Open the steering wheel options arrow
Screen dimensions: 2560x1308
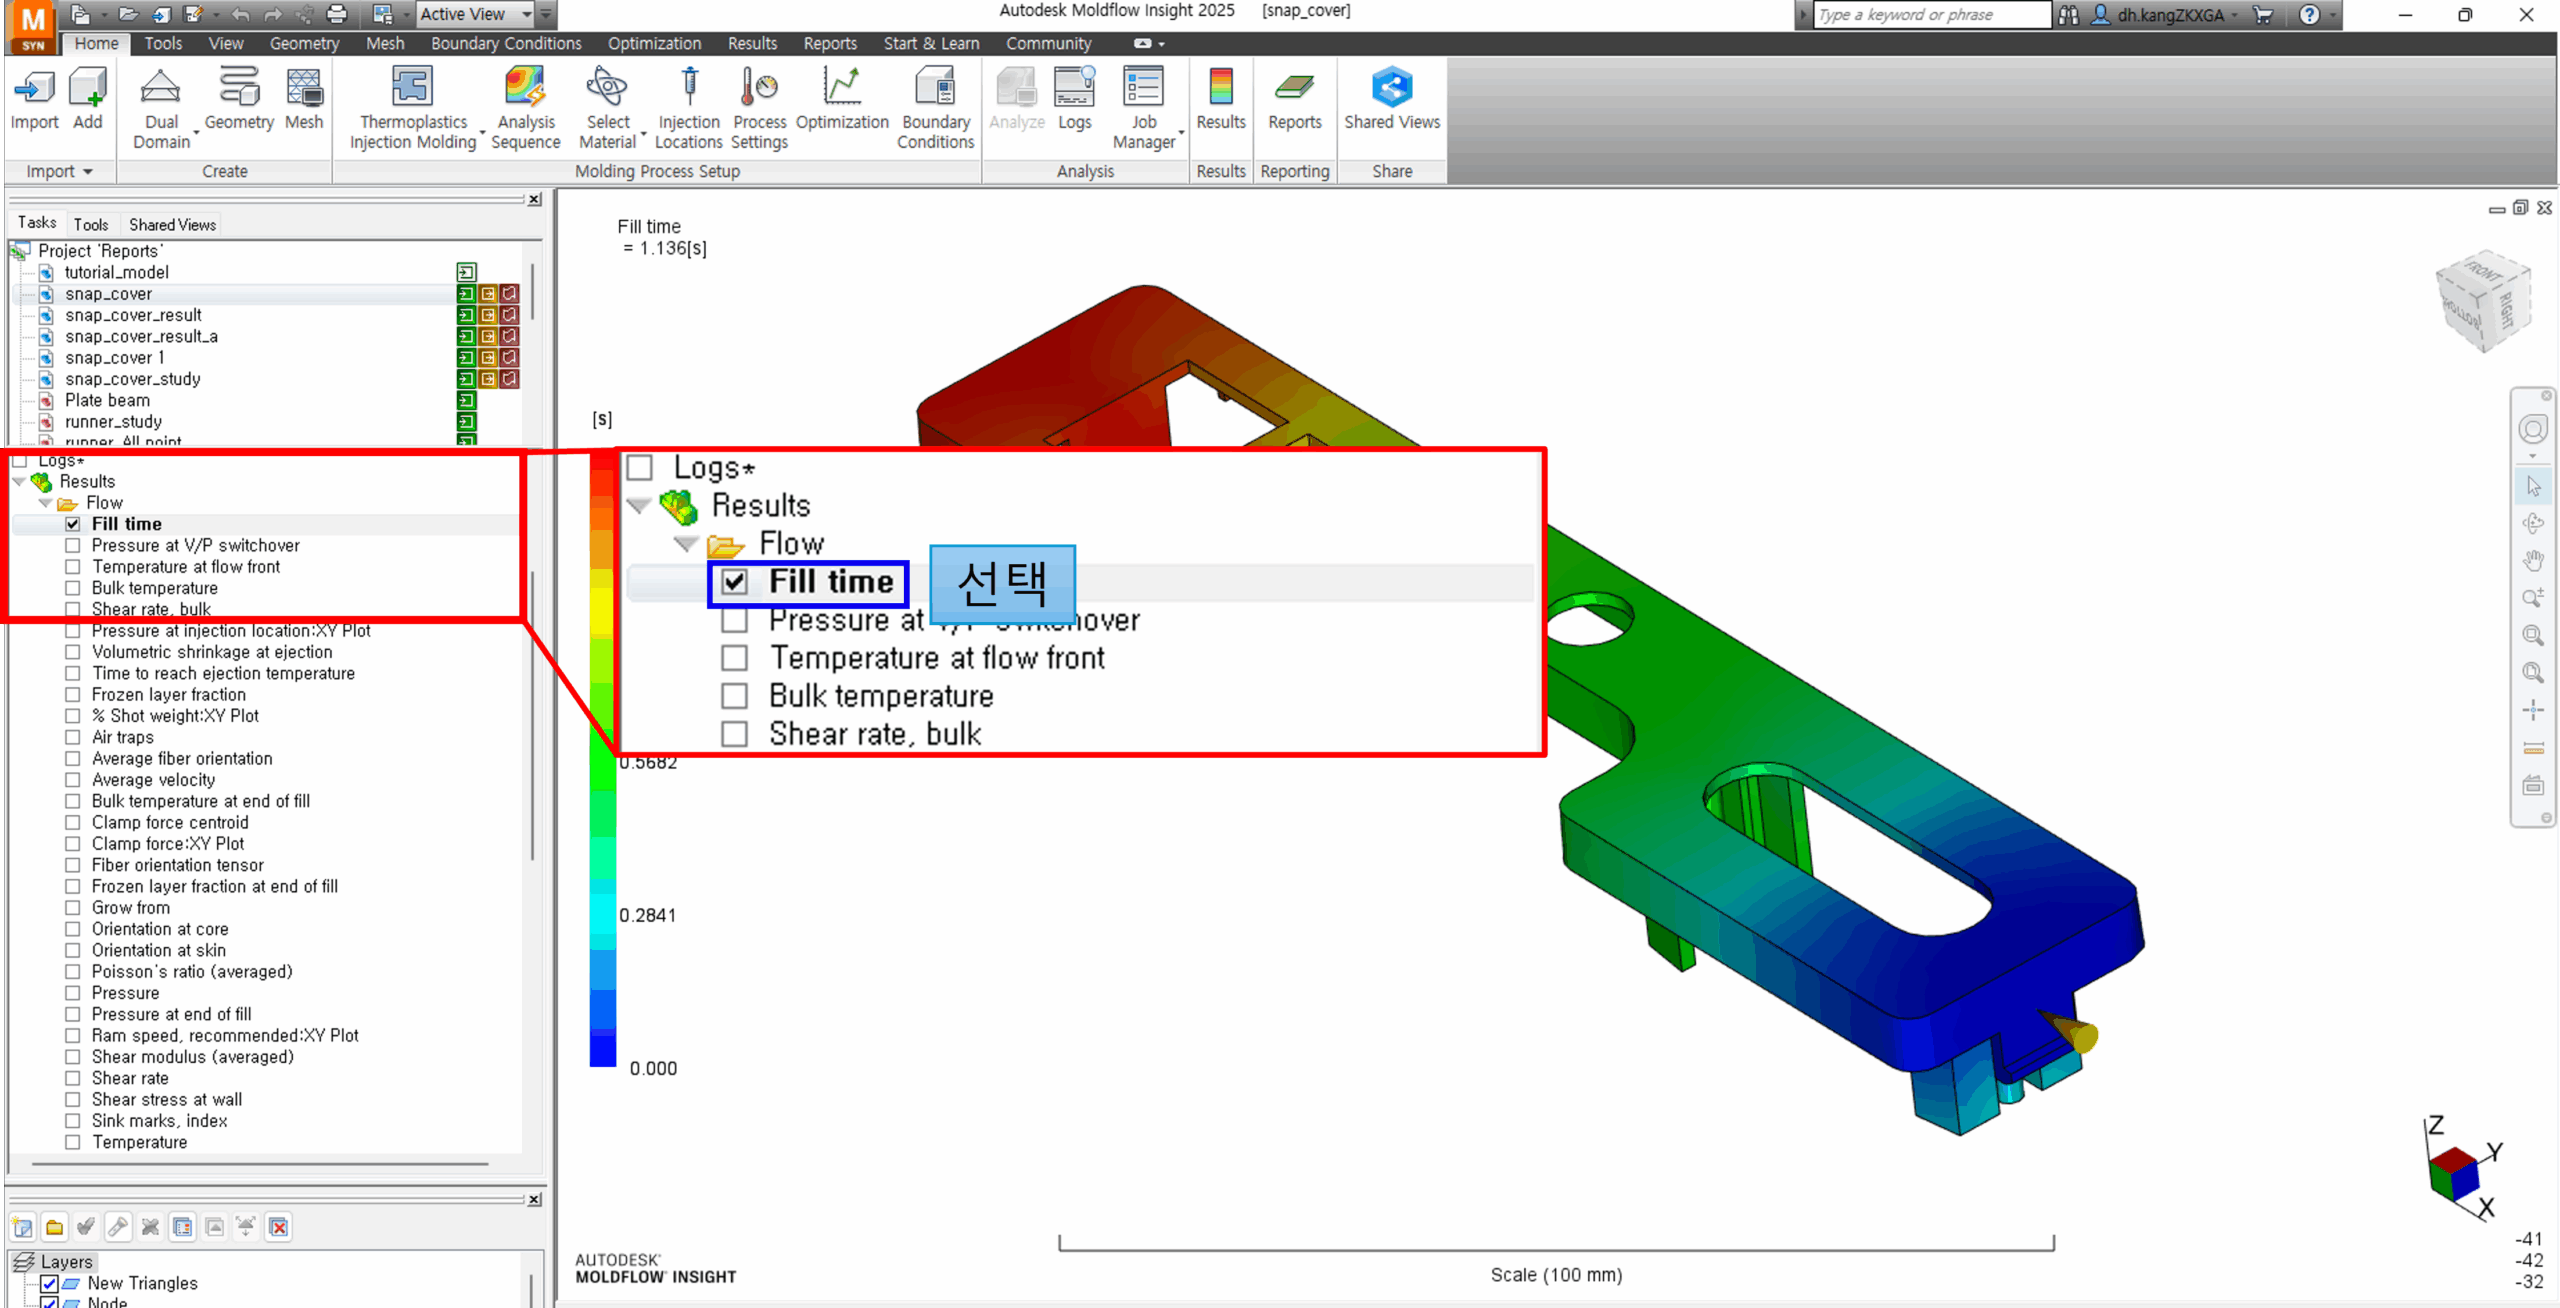pos(2533,456)
